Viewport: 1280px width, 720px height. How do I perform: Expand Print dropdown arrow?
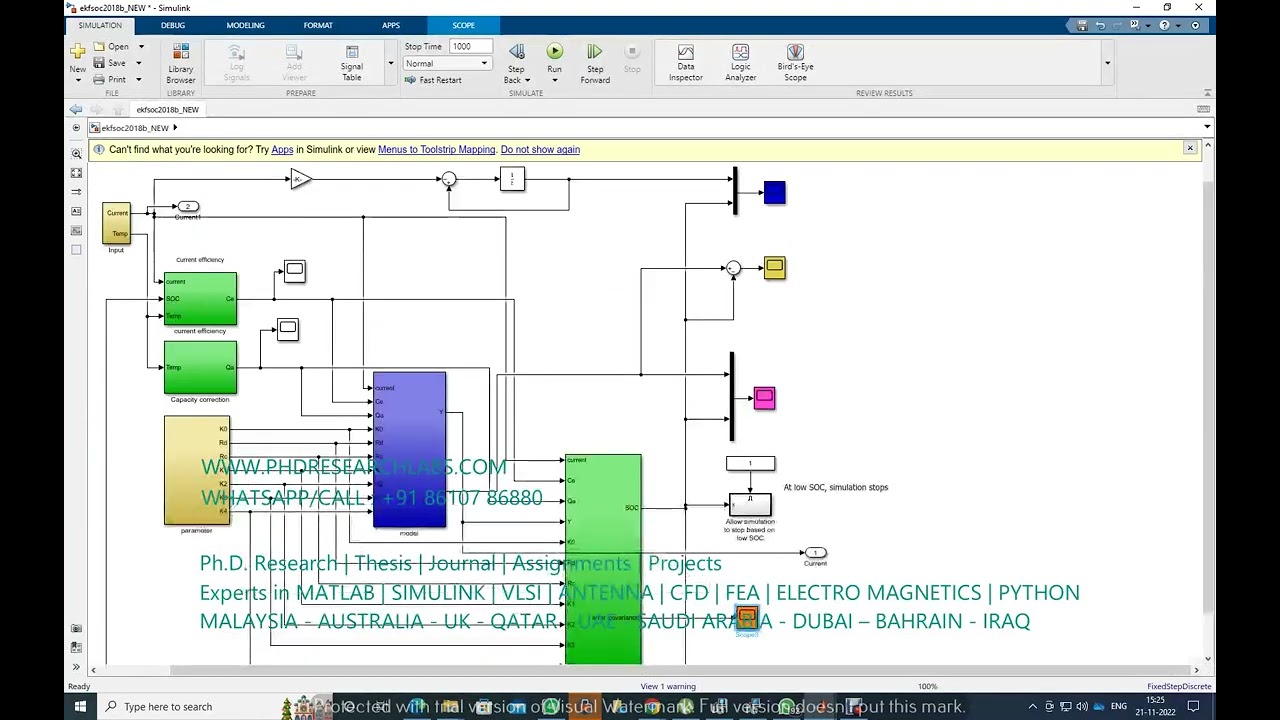[138, 79]
